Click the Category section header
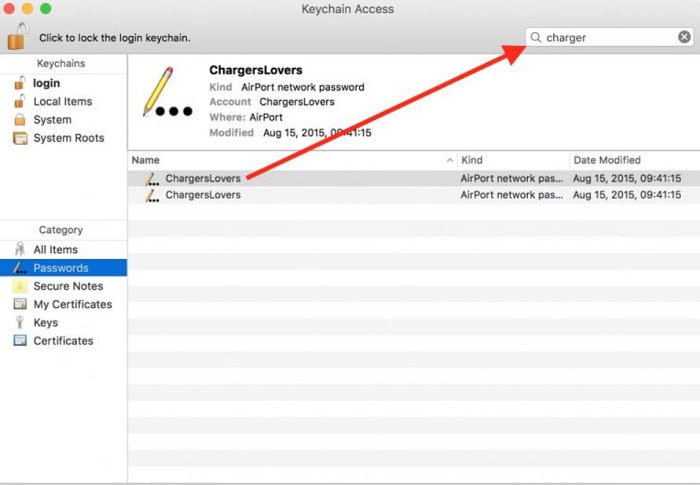This screenshot has width=700, height=485. (x=61, y=230)
